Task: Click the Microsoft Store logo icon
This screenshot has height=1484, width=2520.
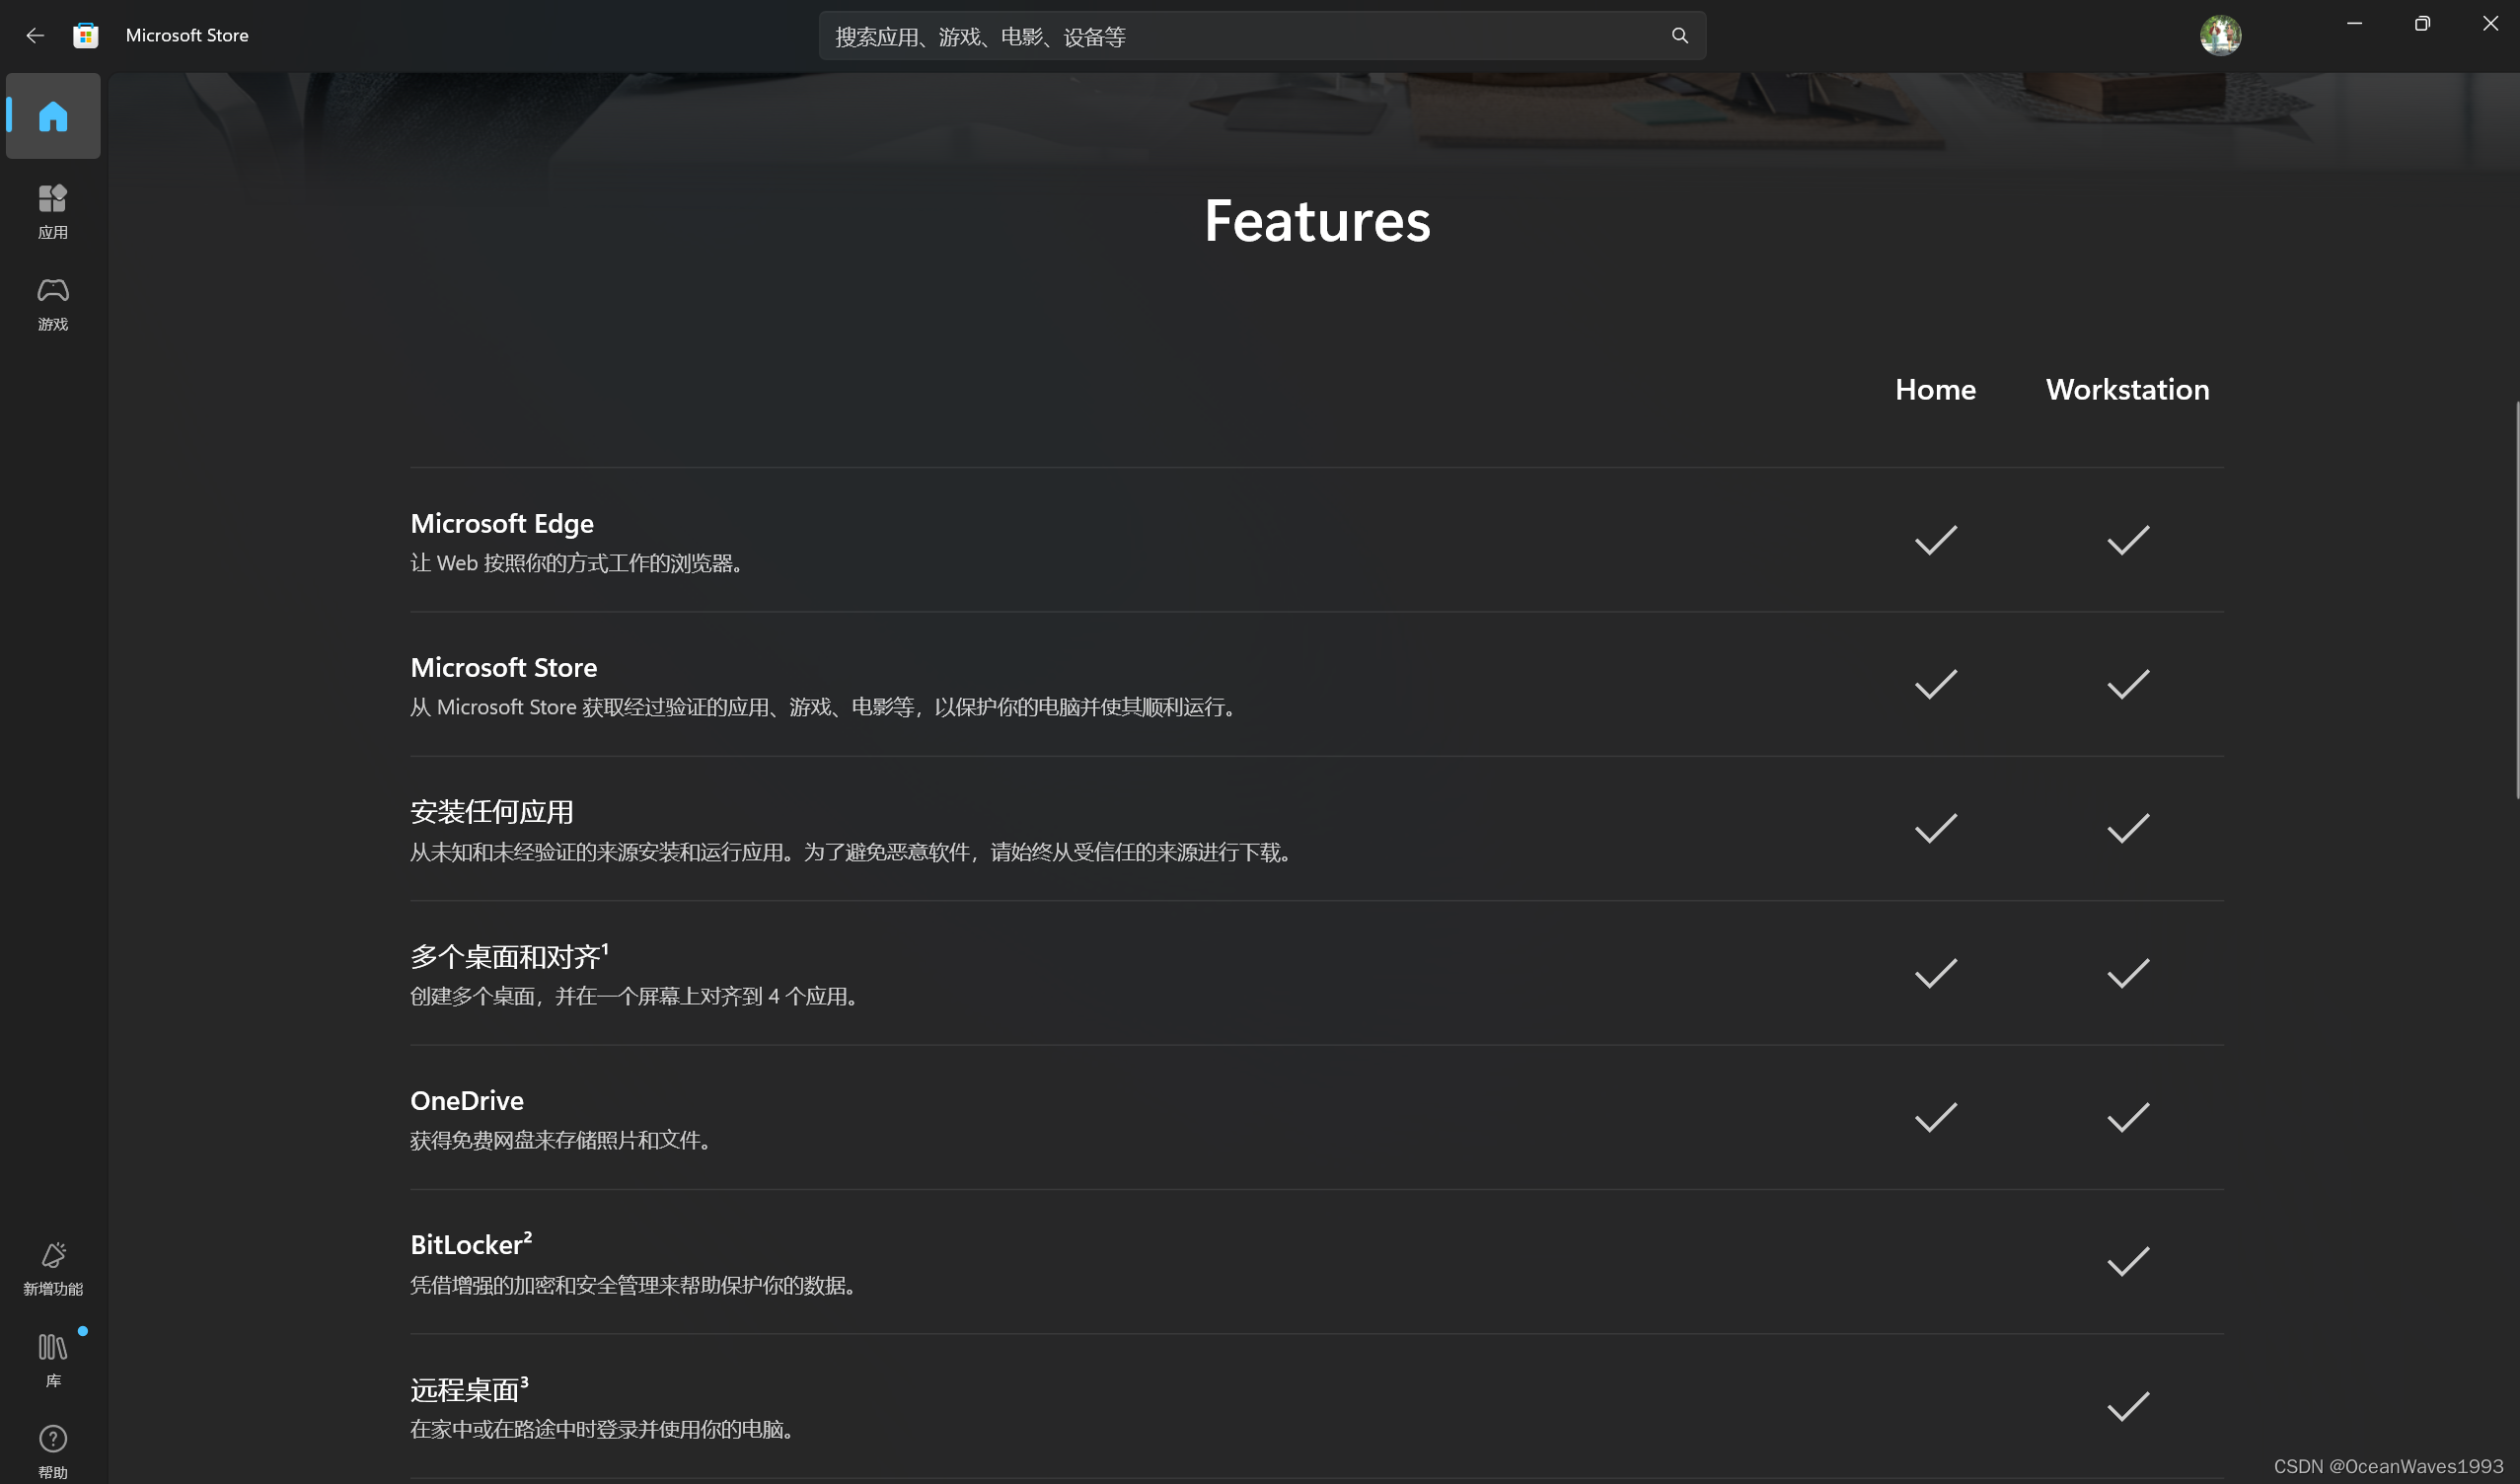Action: point(86,36)
